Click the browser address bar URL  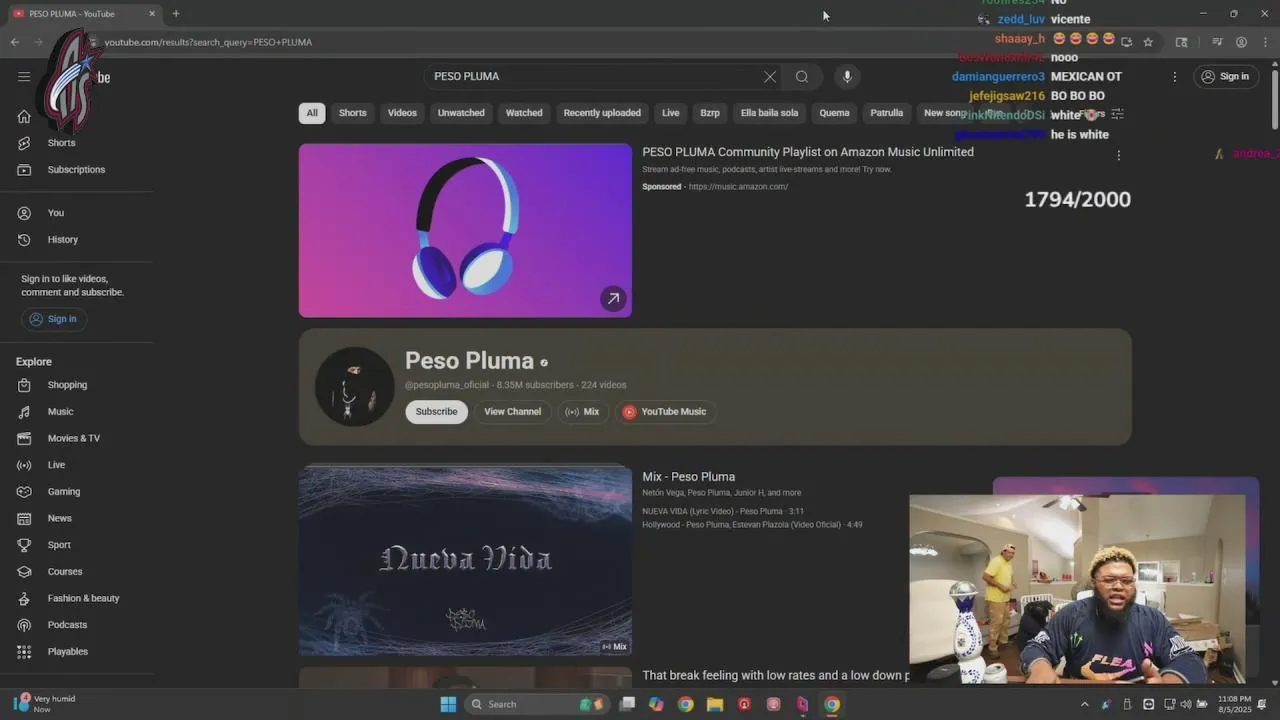click(x=208, y=42)
